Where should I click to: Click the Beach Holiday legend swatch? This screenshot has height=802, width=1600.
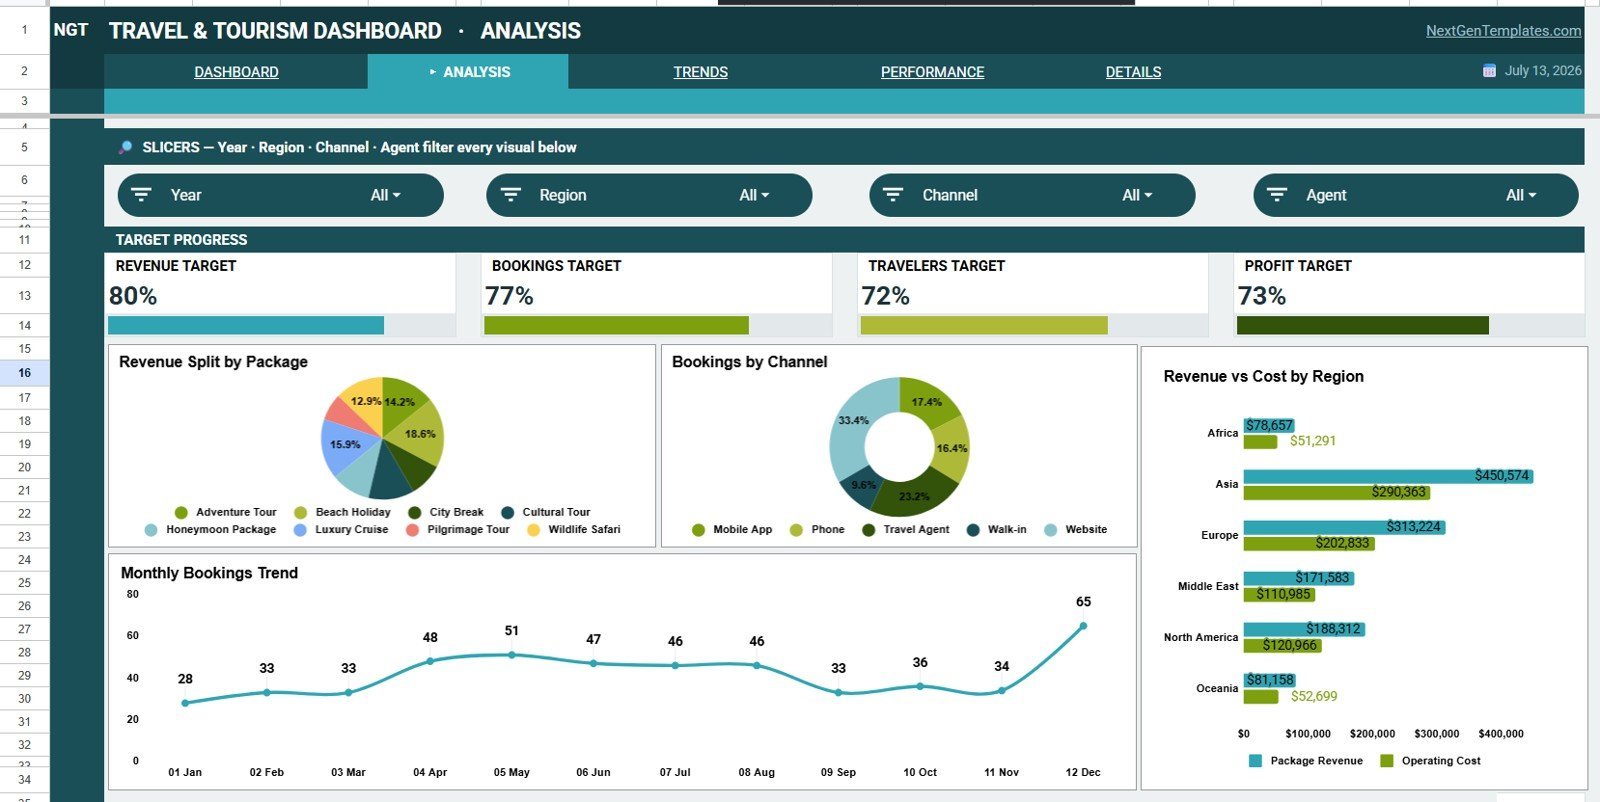300,513
